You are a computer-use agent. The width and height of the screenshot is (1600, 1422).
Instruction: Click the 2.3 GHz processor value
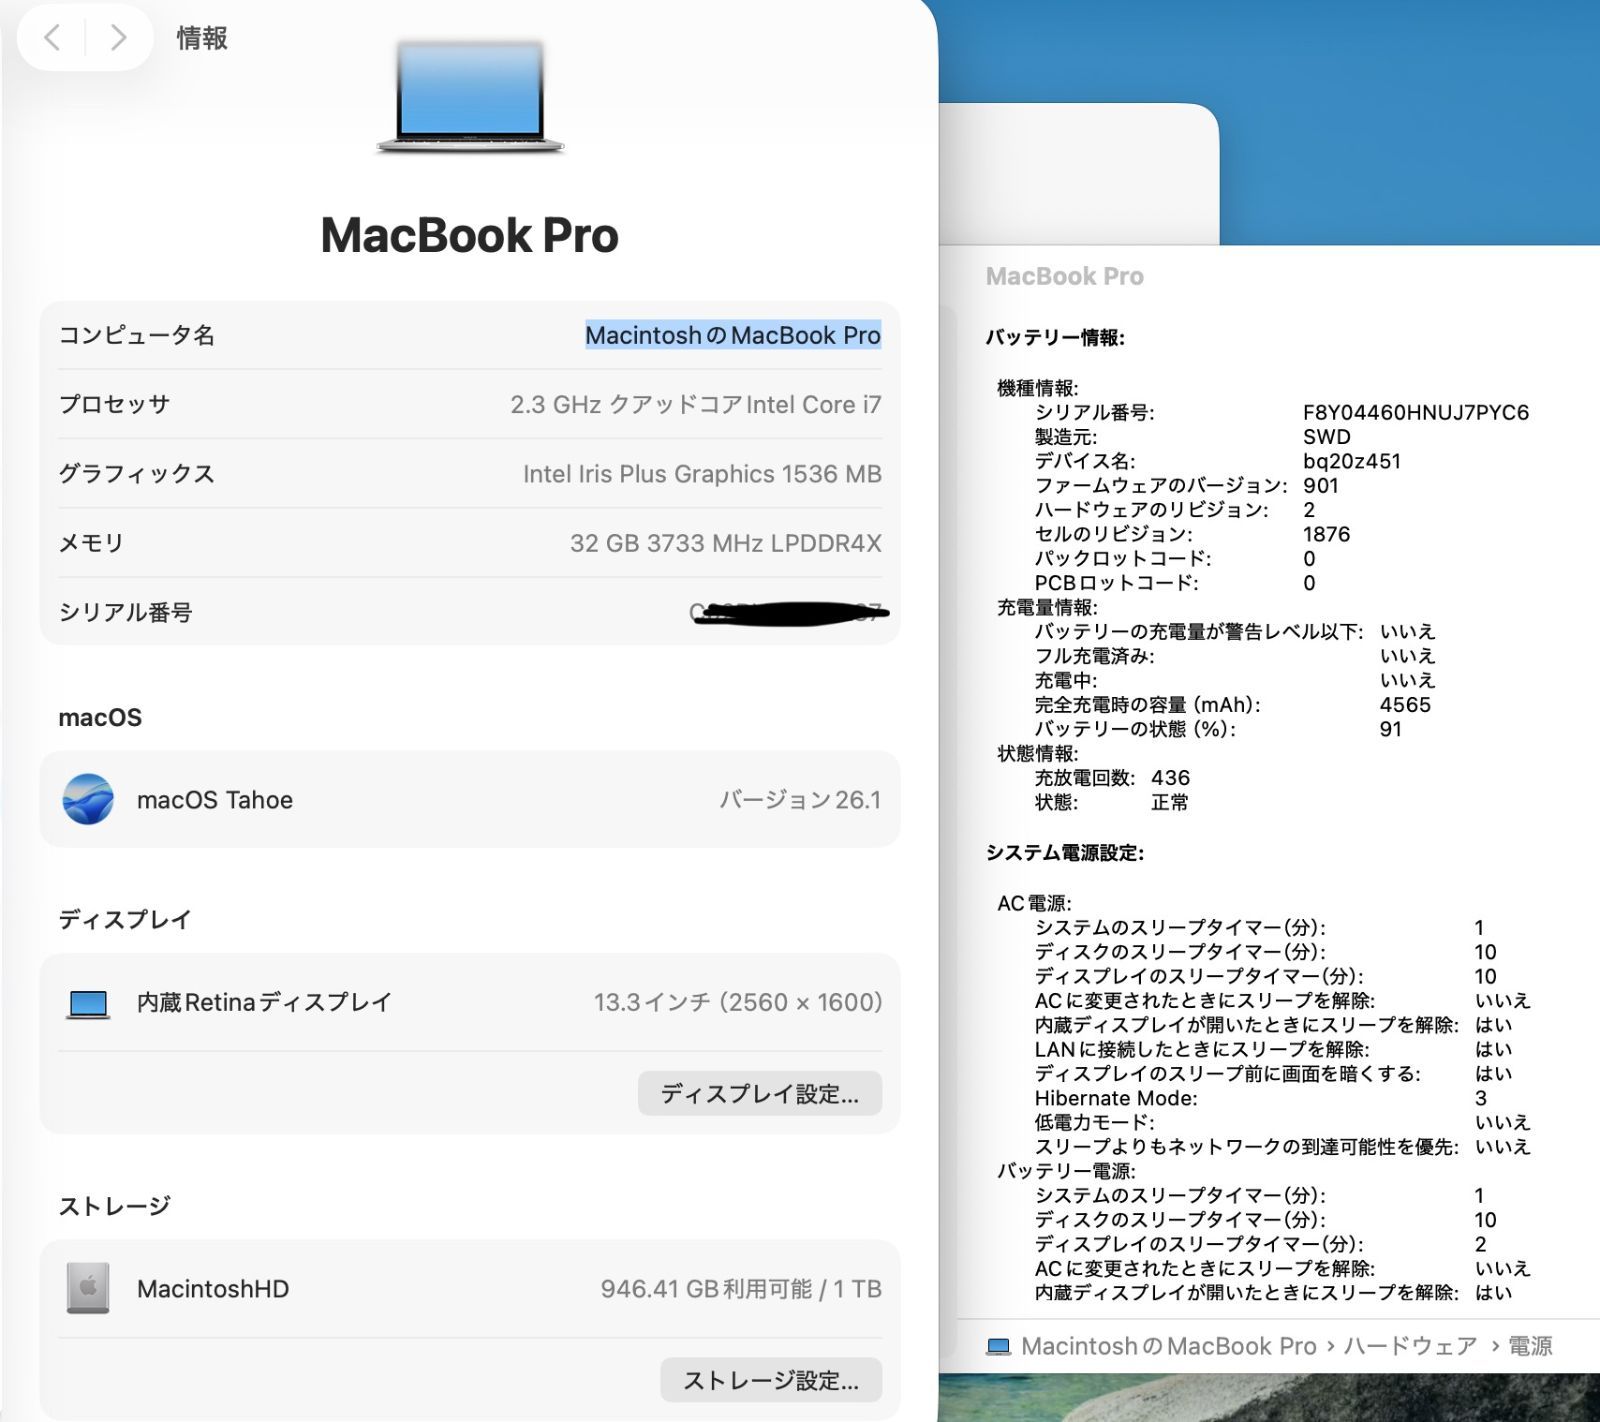click(x=695, y=405)
